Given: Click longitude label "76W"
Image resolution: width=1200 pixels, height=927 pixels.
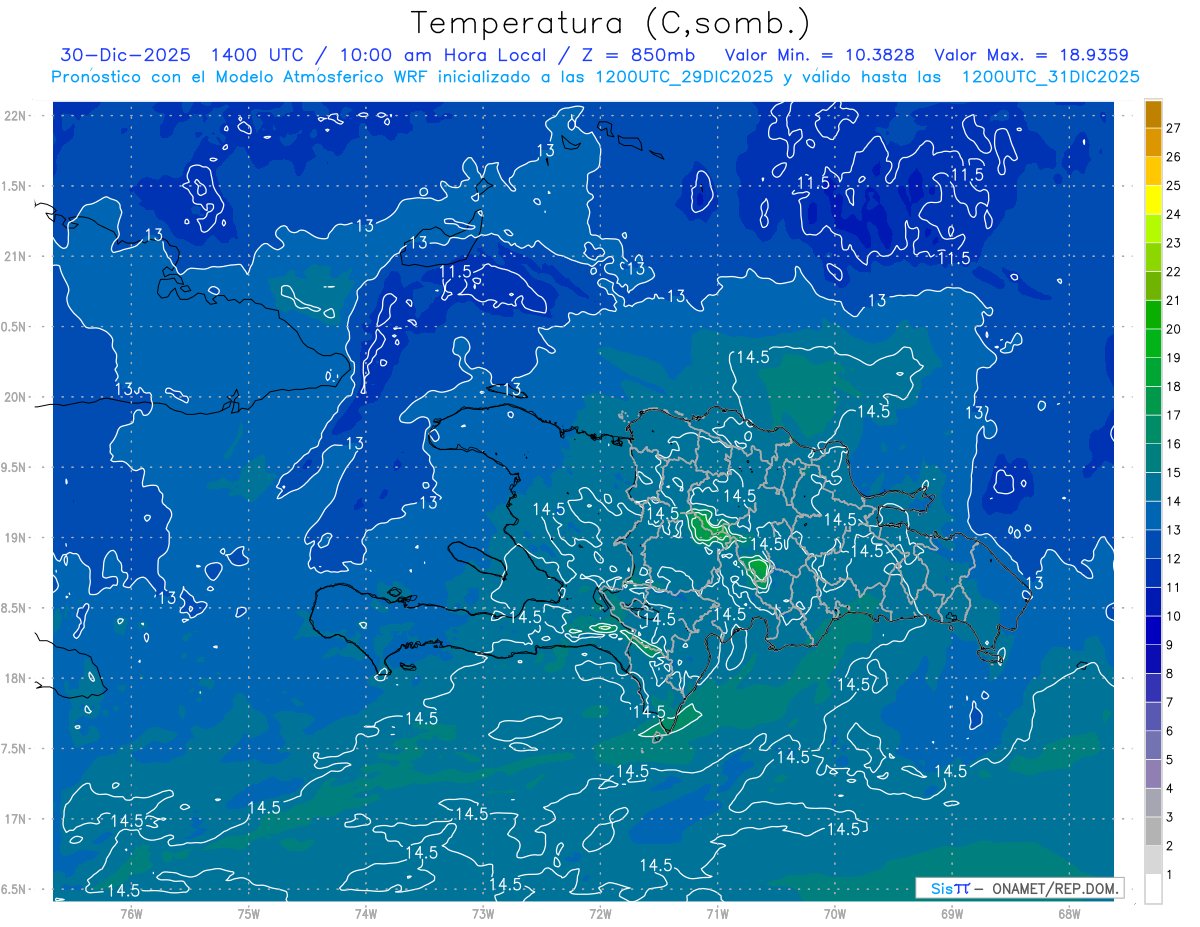Looking at the screenshot, I should (131, 914).
